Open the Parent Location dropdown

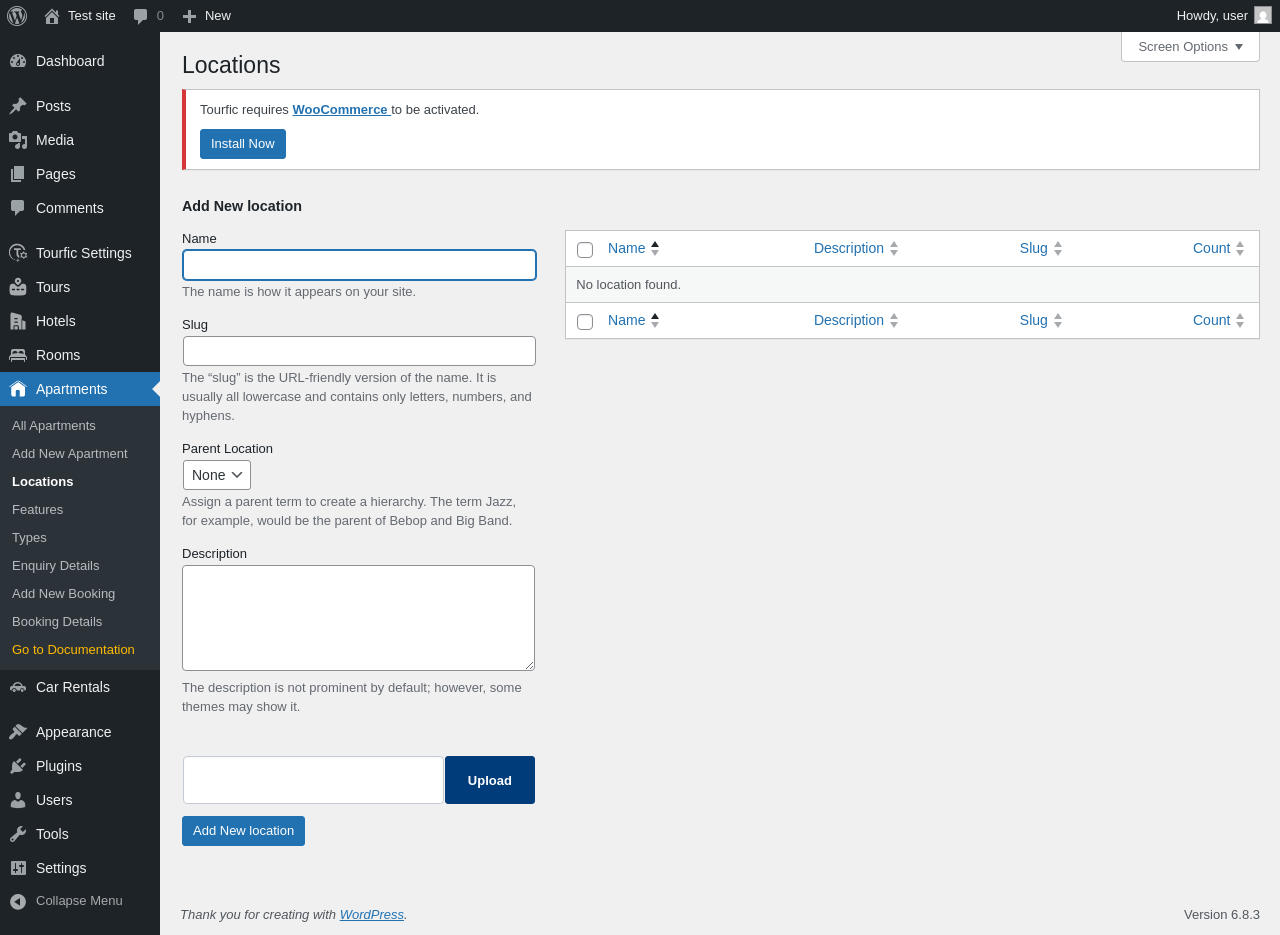point(217,475)
